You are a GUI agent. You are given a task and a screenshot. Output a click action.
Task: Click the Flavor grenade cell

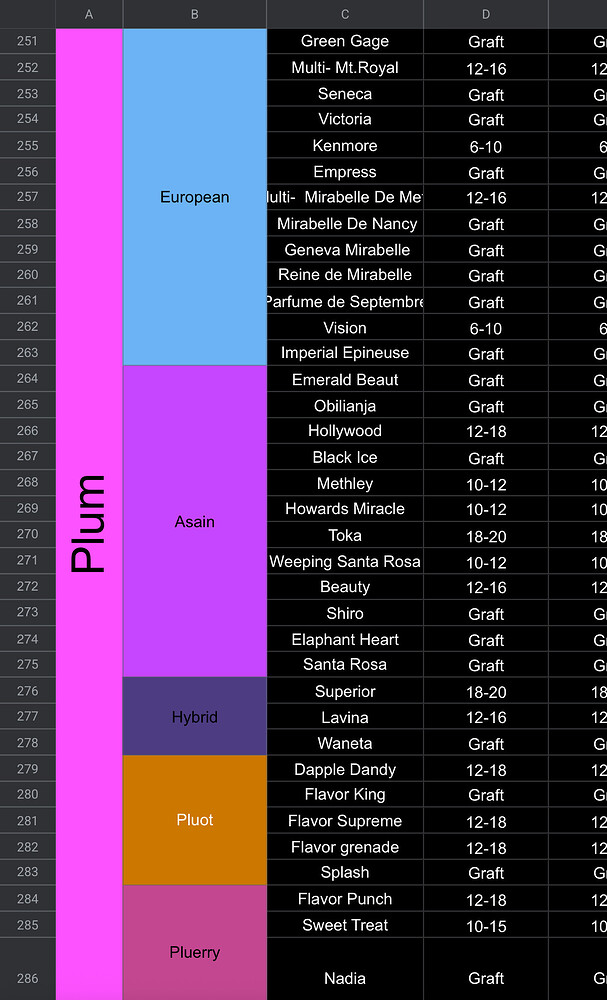point(345,847)
